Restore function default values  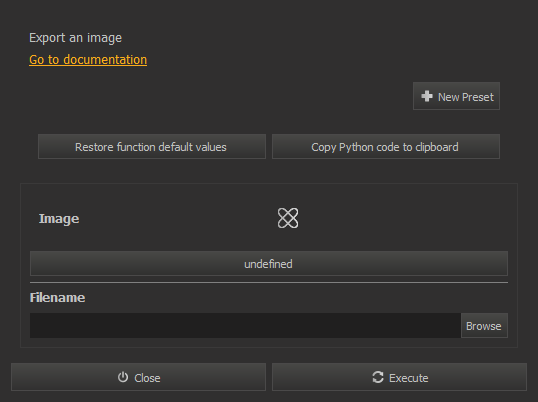pos(152,146)
